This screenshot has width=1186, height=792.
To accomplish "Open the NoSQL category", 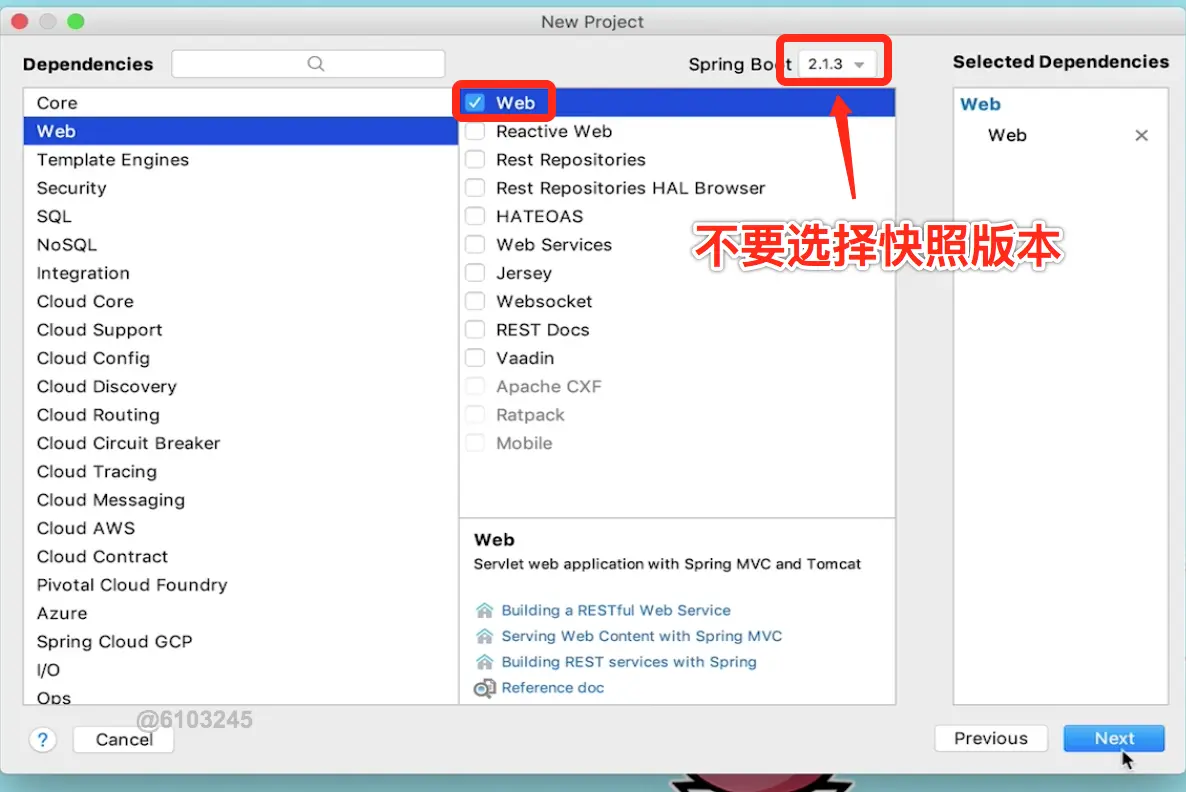I will pos(241,244).
